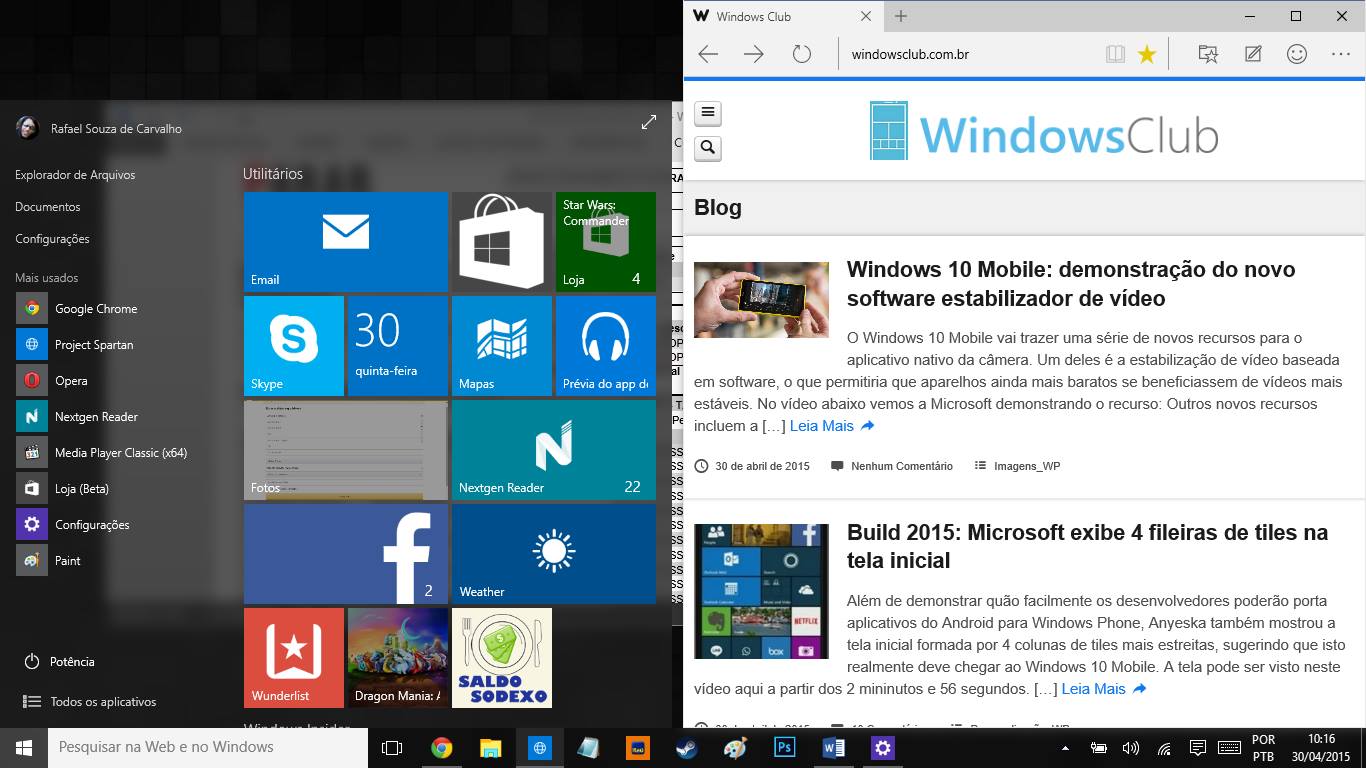The image size is (1366, 768).
Task: Open the Facebook tile
Action: coord(345,553)
